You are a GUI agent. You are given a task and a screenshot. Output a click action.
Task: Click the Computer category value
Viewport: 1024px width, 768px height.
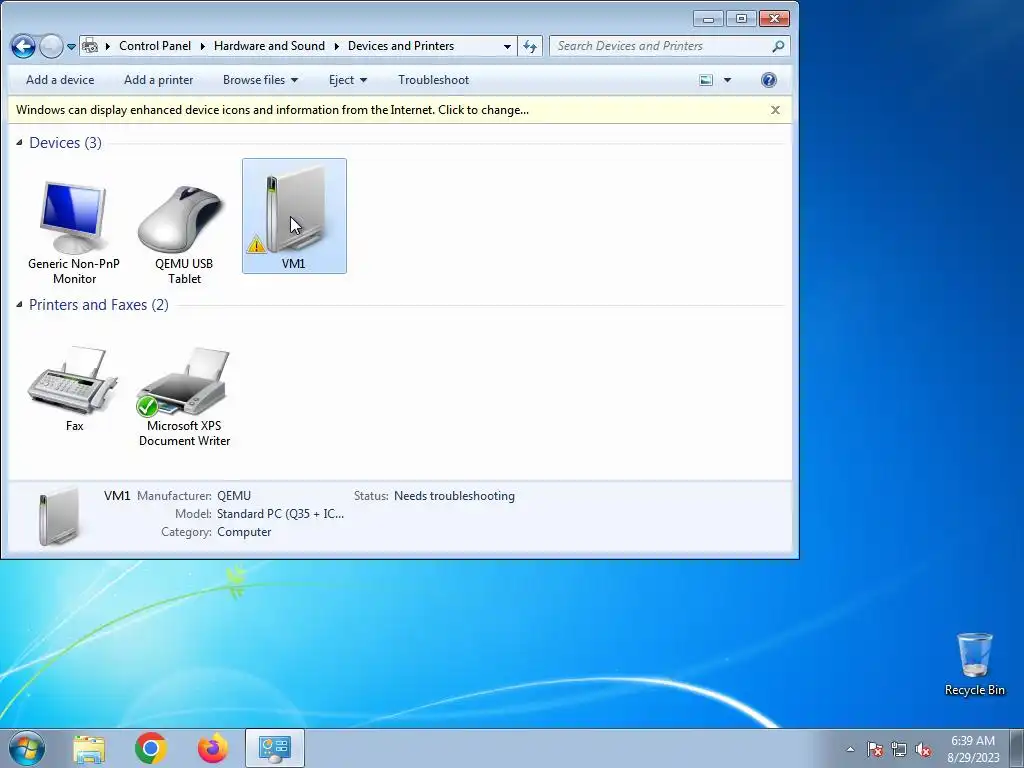pos(244,532)
